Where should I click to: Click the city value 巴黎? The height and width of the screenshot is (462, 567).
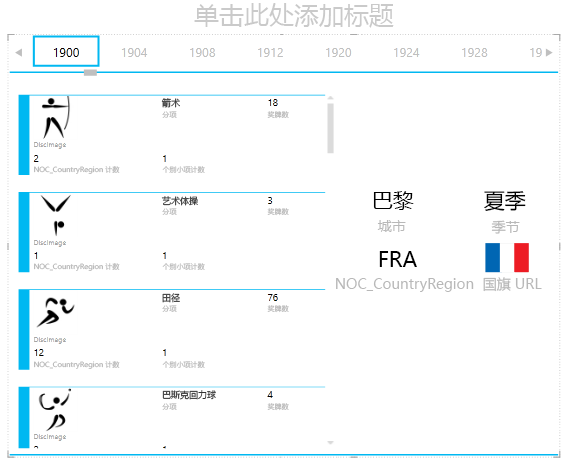pos(393,201)
